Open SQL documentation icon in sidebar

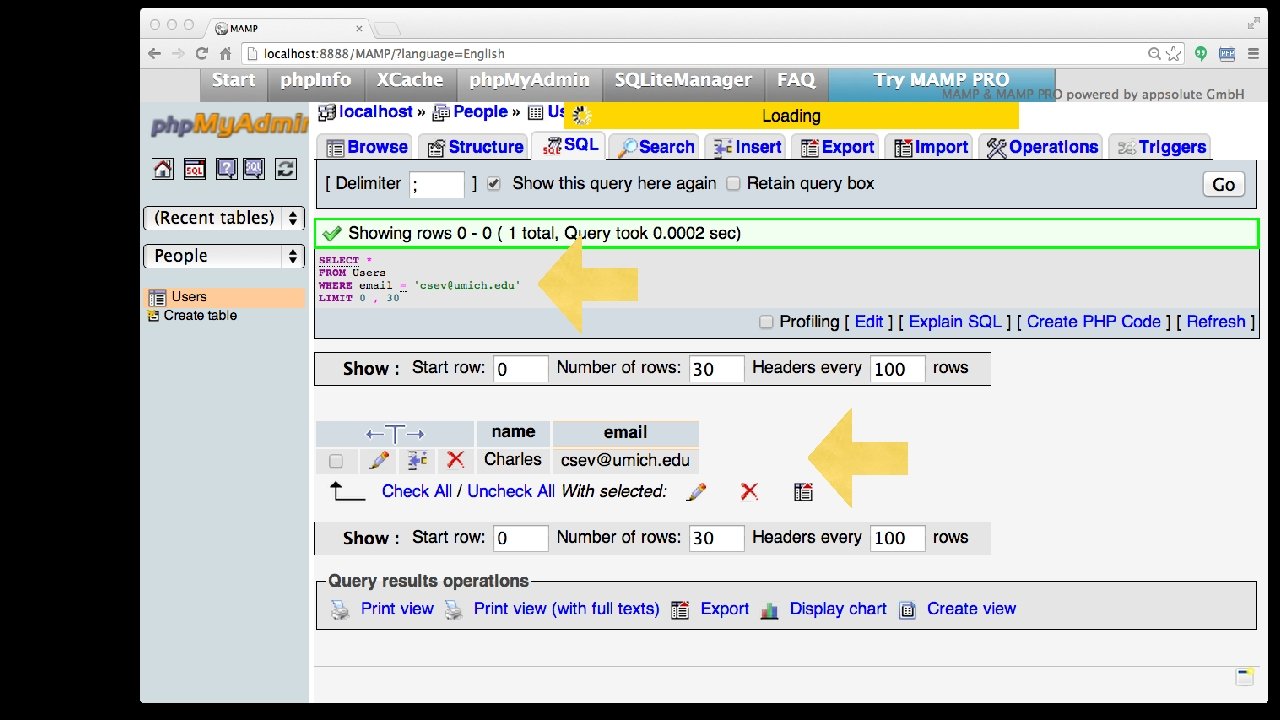point(254,169)
